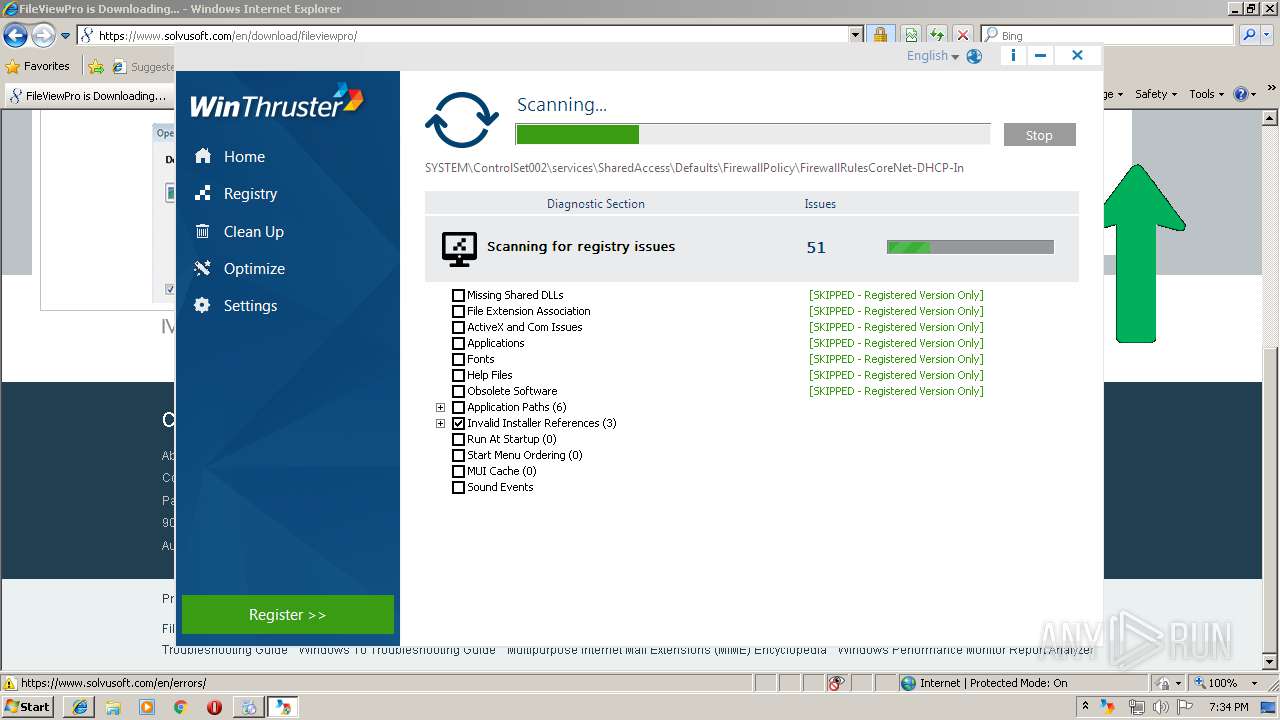Screen dimensions: 1280x720
Task: Click the Bing search magnifier button
Action: tap(1249, 35)
